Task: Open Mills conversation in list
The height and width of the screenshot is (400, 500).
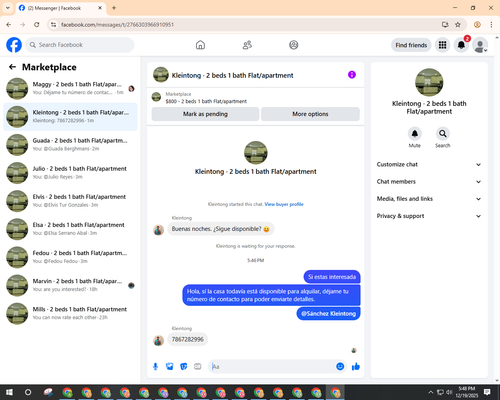Action: 70,313
